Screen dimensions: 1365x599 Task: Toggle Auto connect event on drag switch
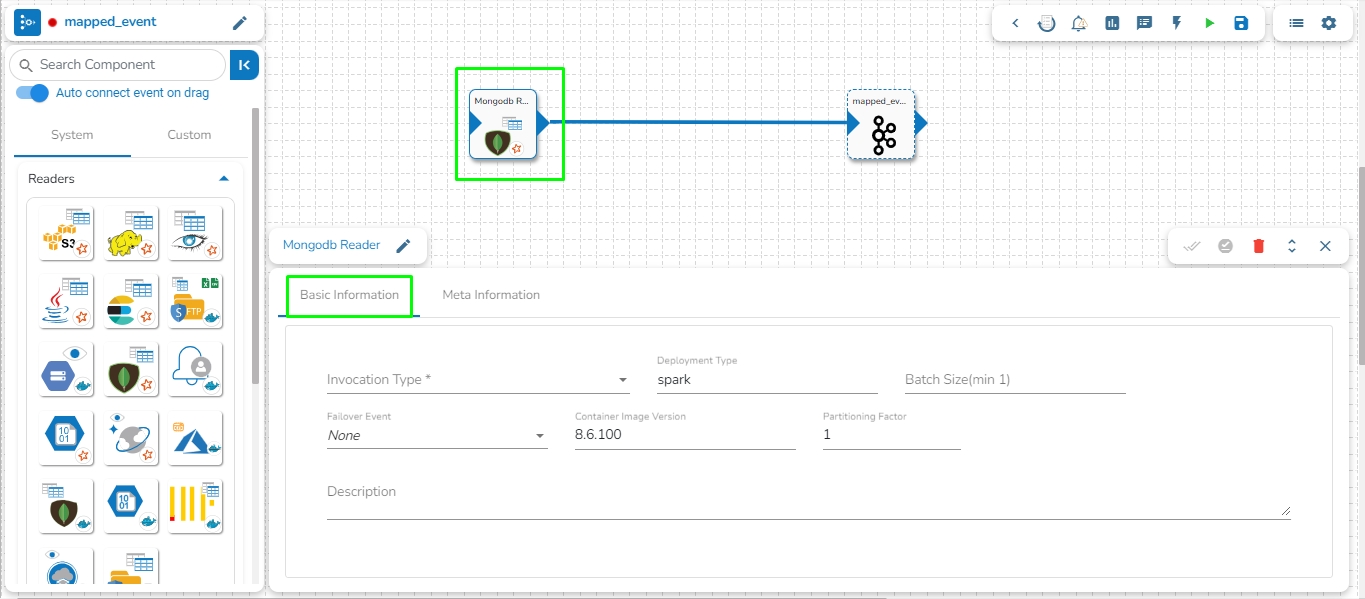coord(33,93)
